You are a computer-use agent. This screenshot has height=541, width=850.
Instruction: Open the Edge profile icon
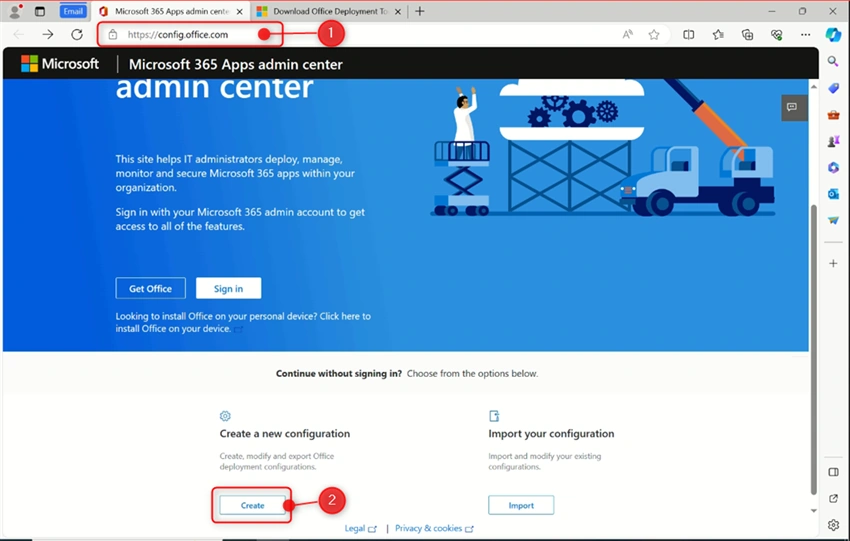16,11
